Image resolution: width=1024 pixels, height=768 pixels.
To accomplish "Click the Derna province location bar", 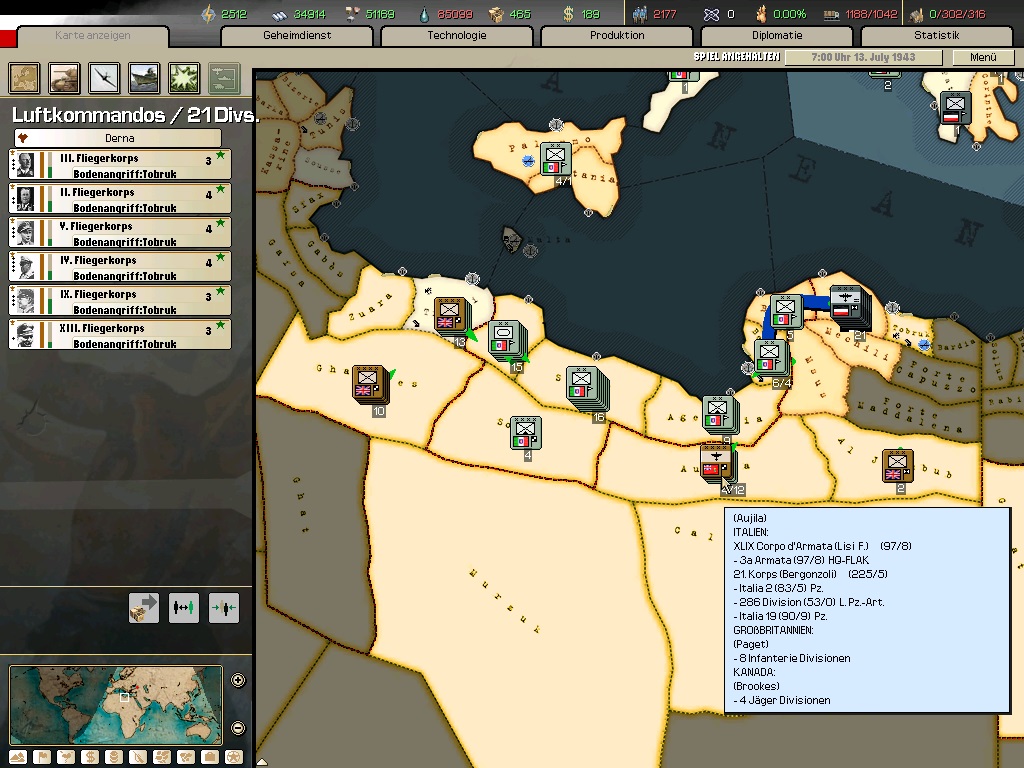I will tap(118, 138).
